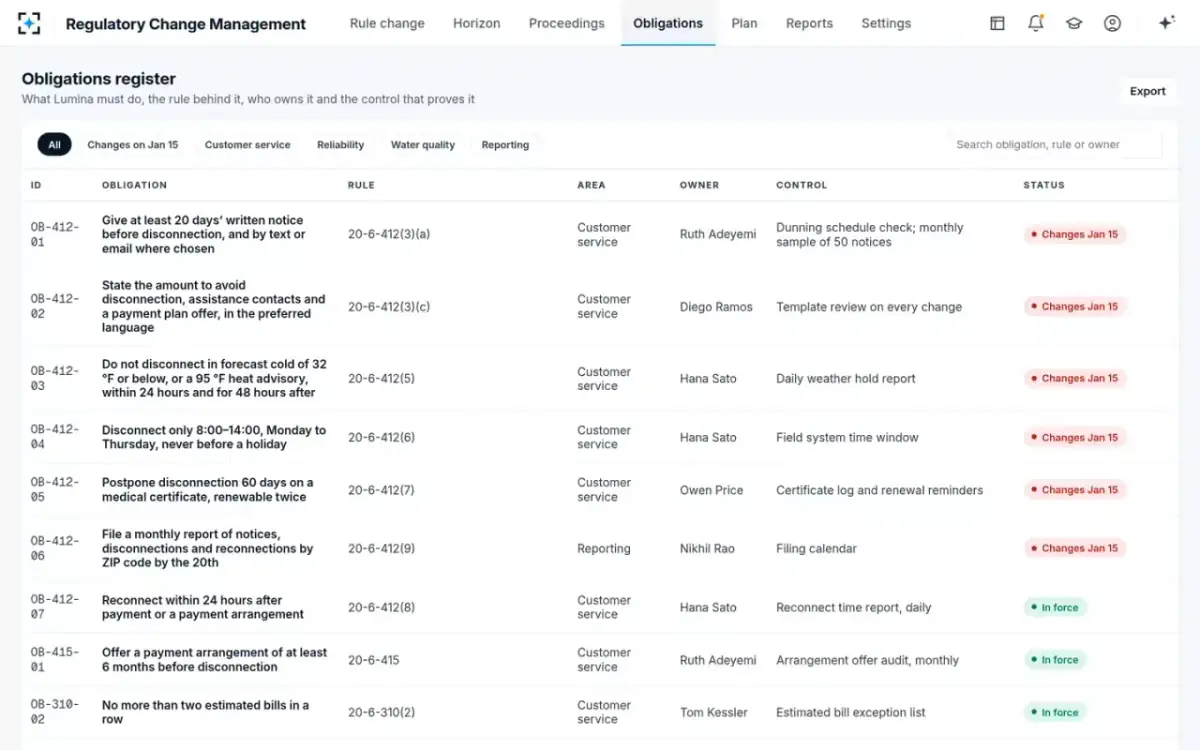This screenshot has height=750, width=1200.
Task: Click rule 20-6-415
Action: click(373, 660)
